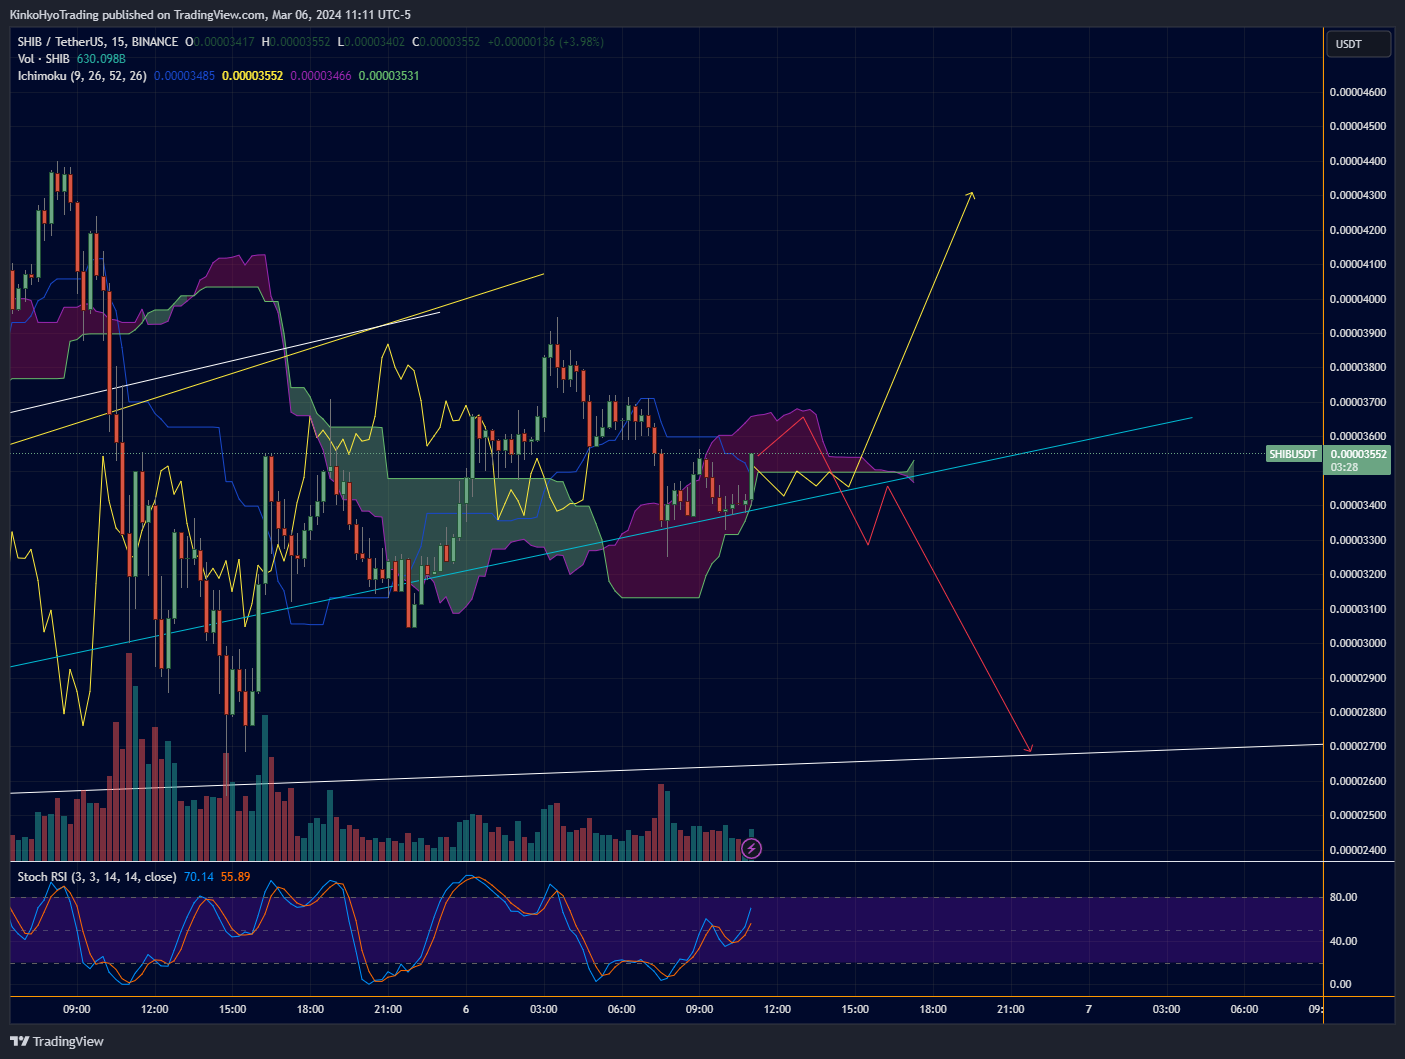Click the Stoch RSI K value 70.14

(x=199, y=877)
